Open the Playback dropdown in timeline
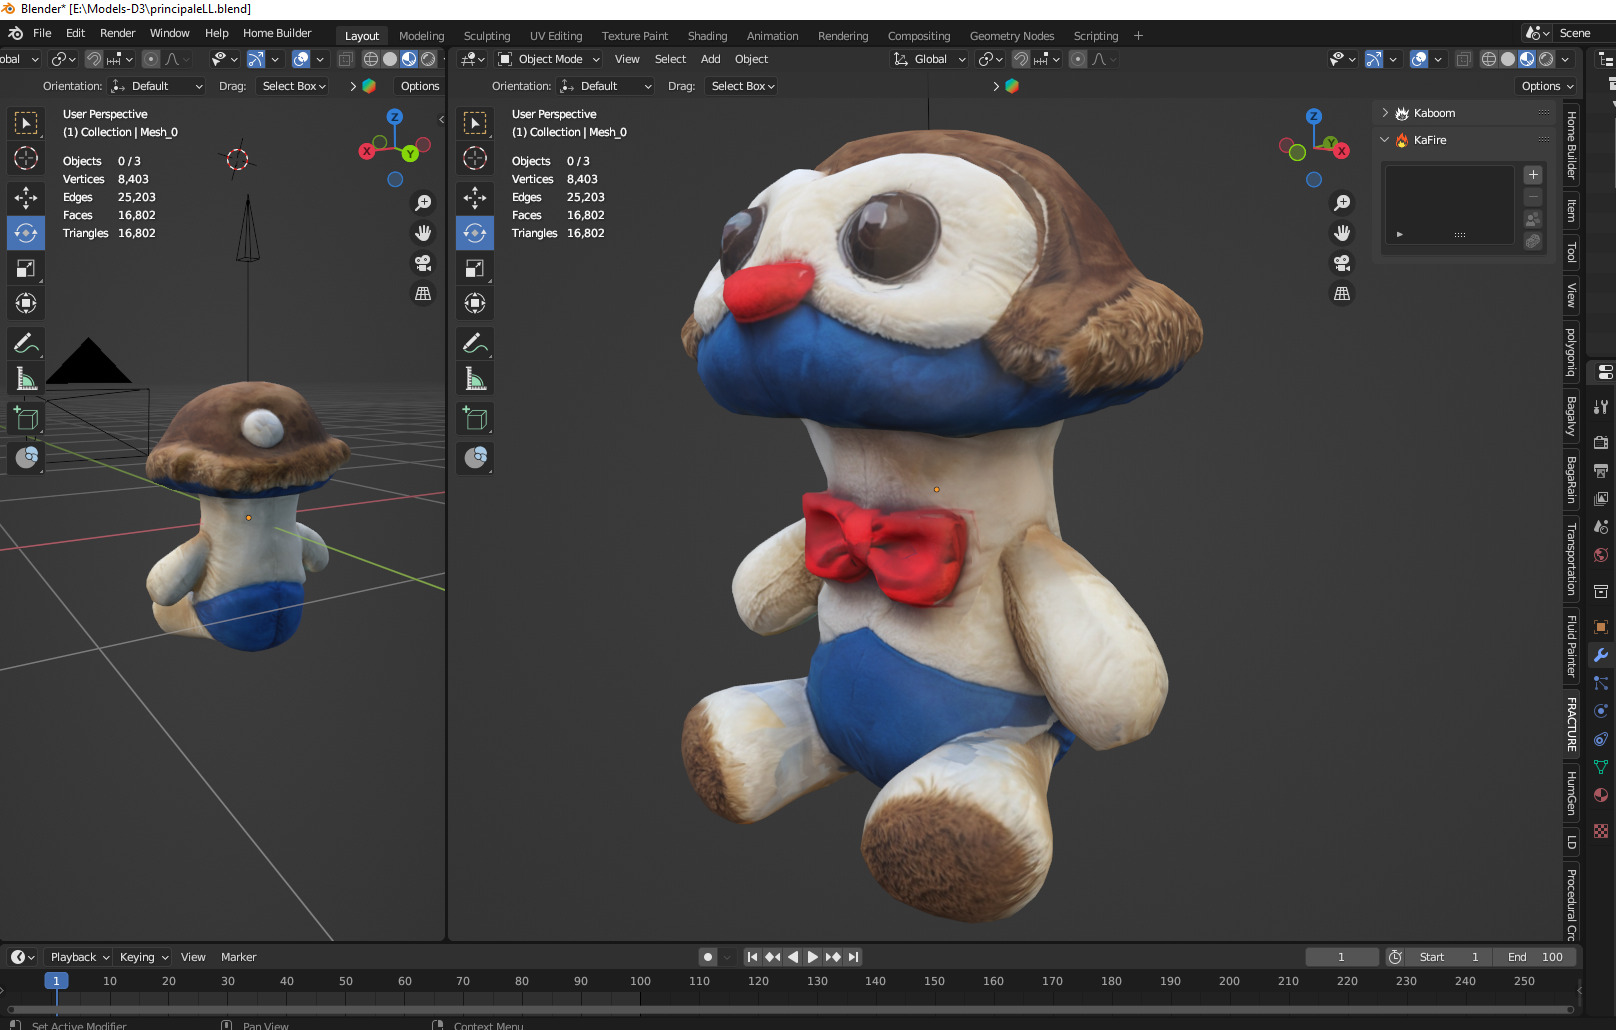Image resolution: width=1616 pixels, height=1030 pixels. 80,957
